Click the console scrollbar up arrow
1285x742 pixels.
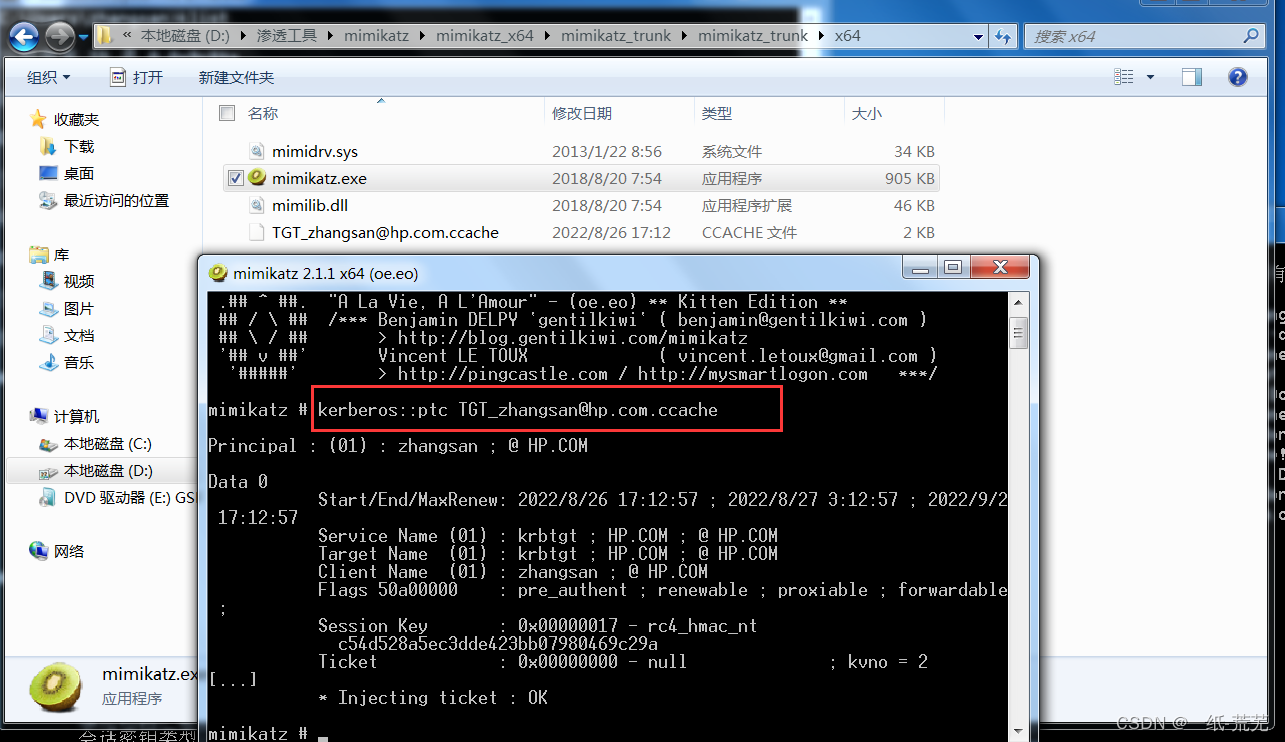pyautogui.click(x=1018, y=302)
